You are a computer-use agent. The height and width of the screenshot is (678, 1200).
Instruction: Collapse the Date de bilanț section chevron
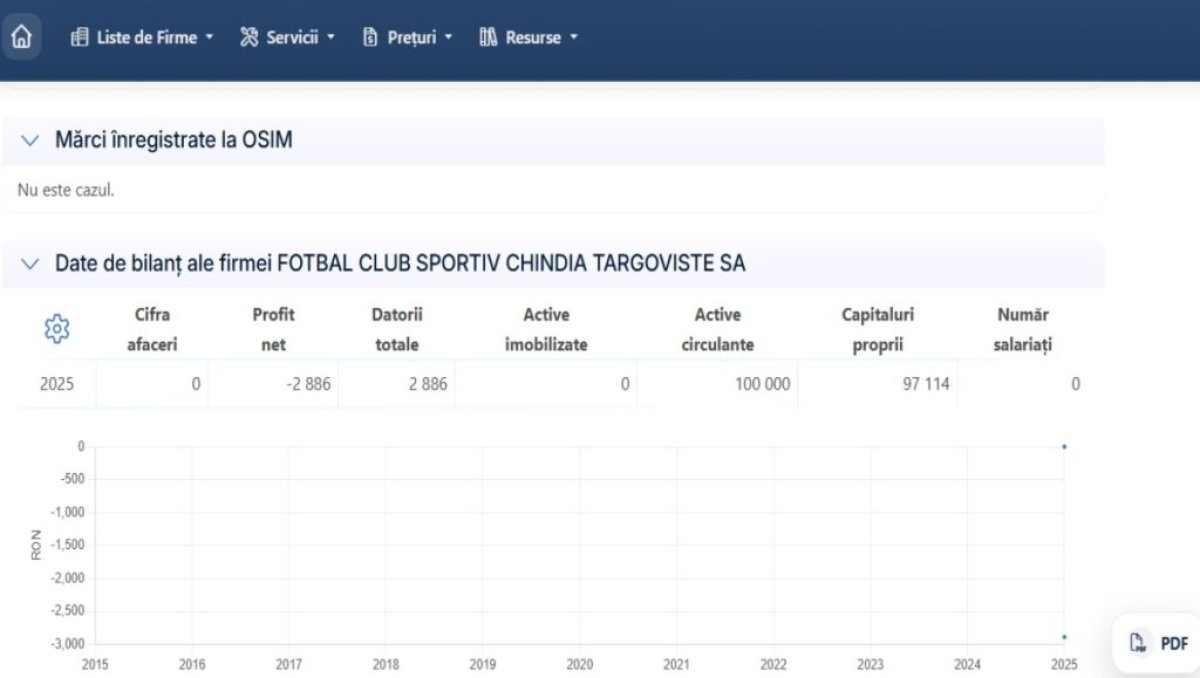click(x=32, y=264)
